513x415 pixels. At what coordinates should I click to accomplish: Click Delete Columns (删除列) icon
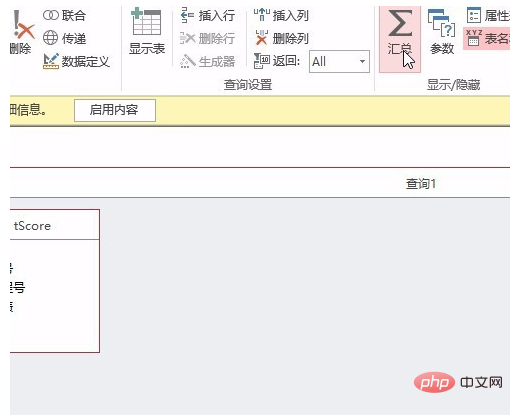[262, 38]
